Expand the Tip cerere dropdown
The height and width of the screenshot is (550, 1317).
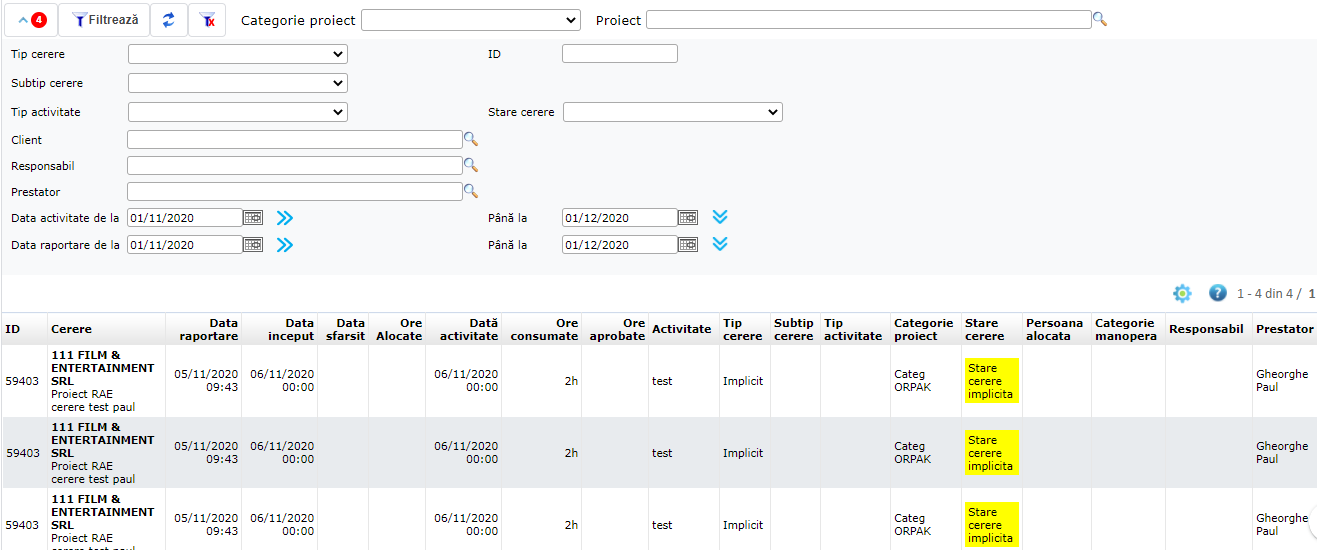tap(237, 54)
